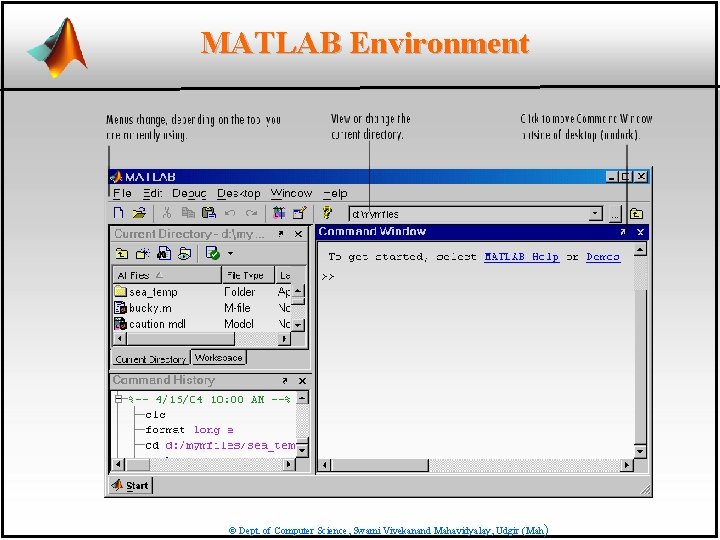The image size is (720, 540).
Task: Open dropdown arrow beside the checkmark report icon
Action: point(231,253)
